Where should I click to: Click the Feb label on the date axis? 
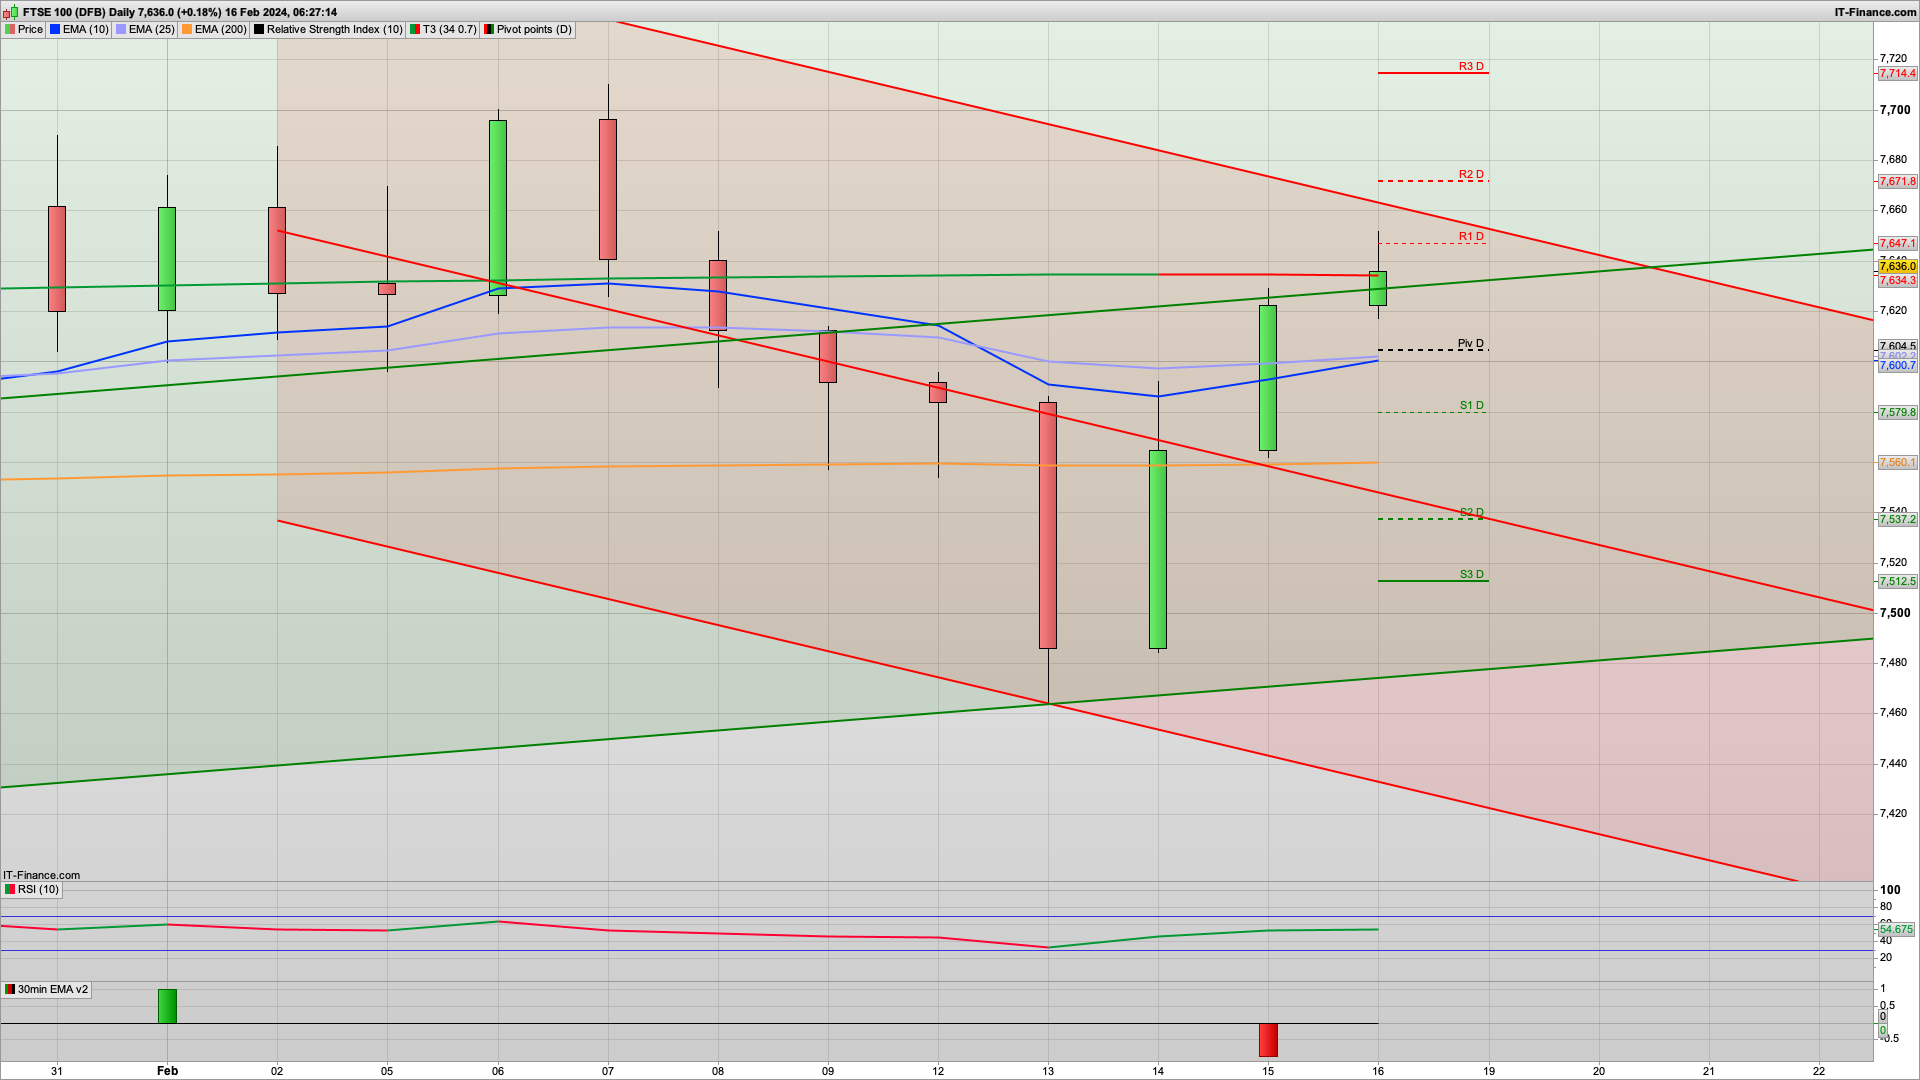(167, 1070)
